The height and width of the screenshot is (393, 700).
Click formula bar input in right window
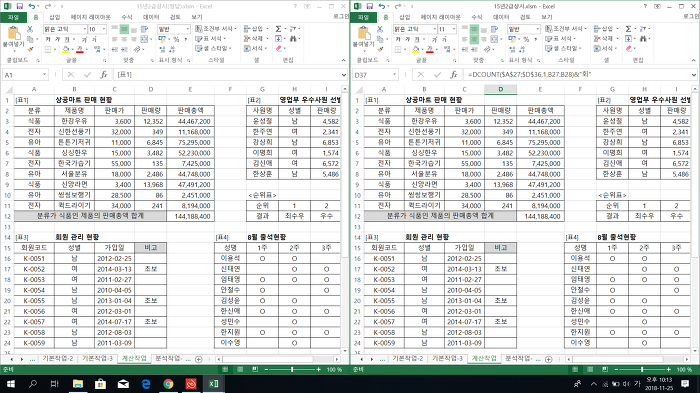[578, 75]
